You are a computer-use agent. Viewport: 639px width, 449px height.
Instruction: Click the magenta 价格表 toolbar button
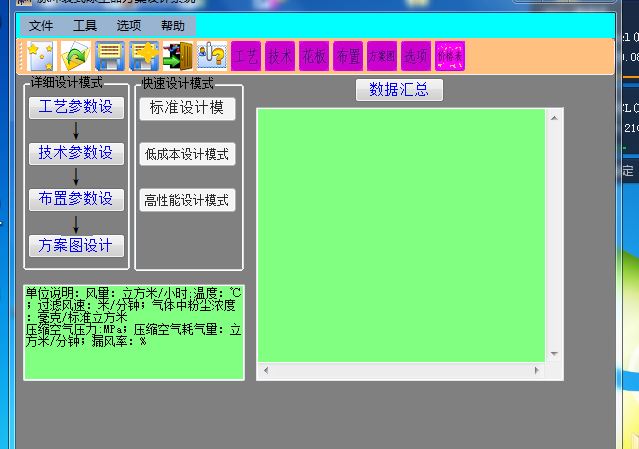[450, 56]
